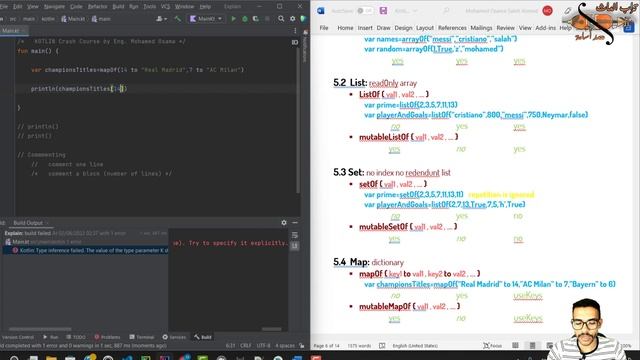640x360 pixels.
Task: Click the Word search magnifier icon
Action: 447,11
